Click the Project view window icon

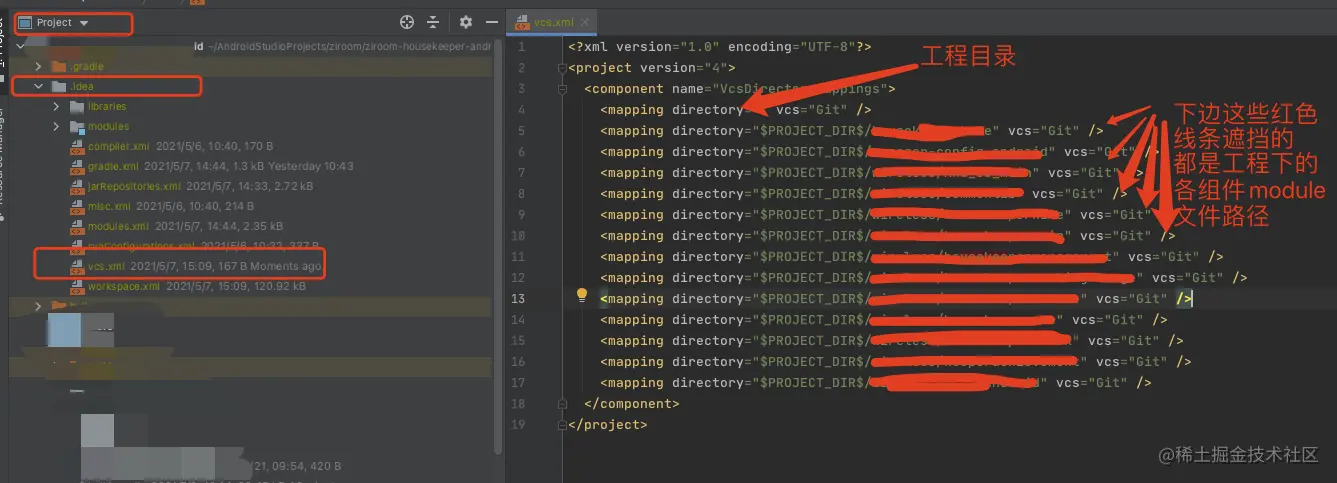tap(25, 22)
